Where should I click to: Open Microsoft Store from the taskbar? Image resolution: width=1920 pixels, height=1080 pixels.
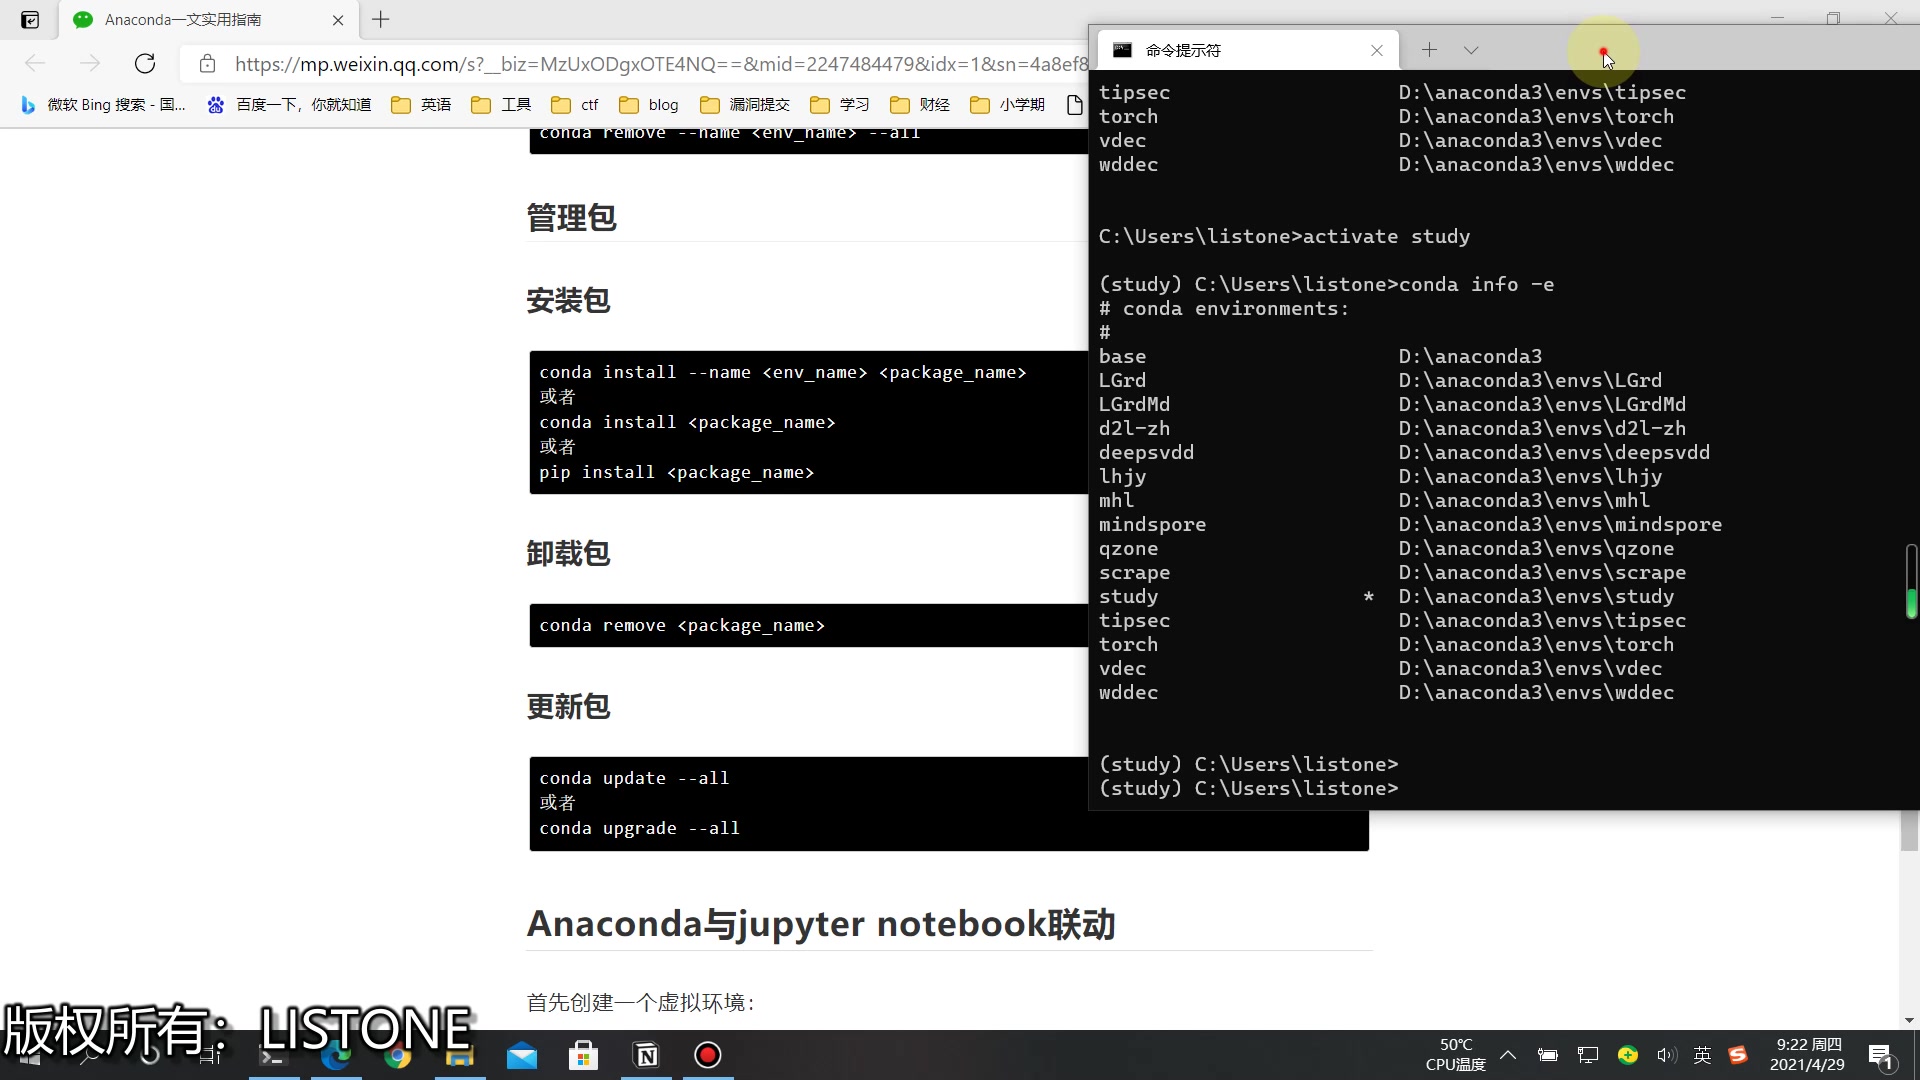click(583, 1055)
